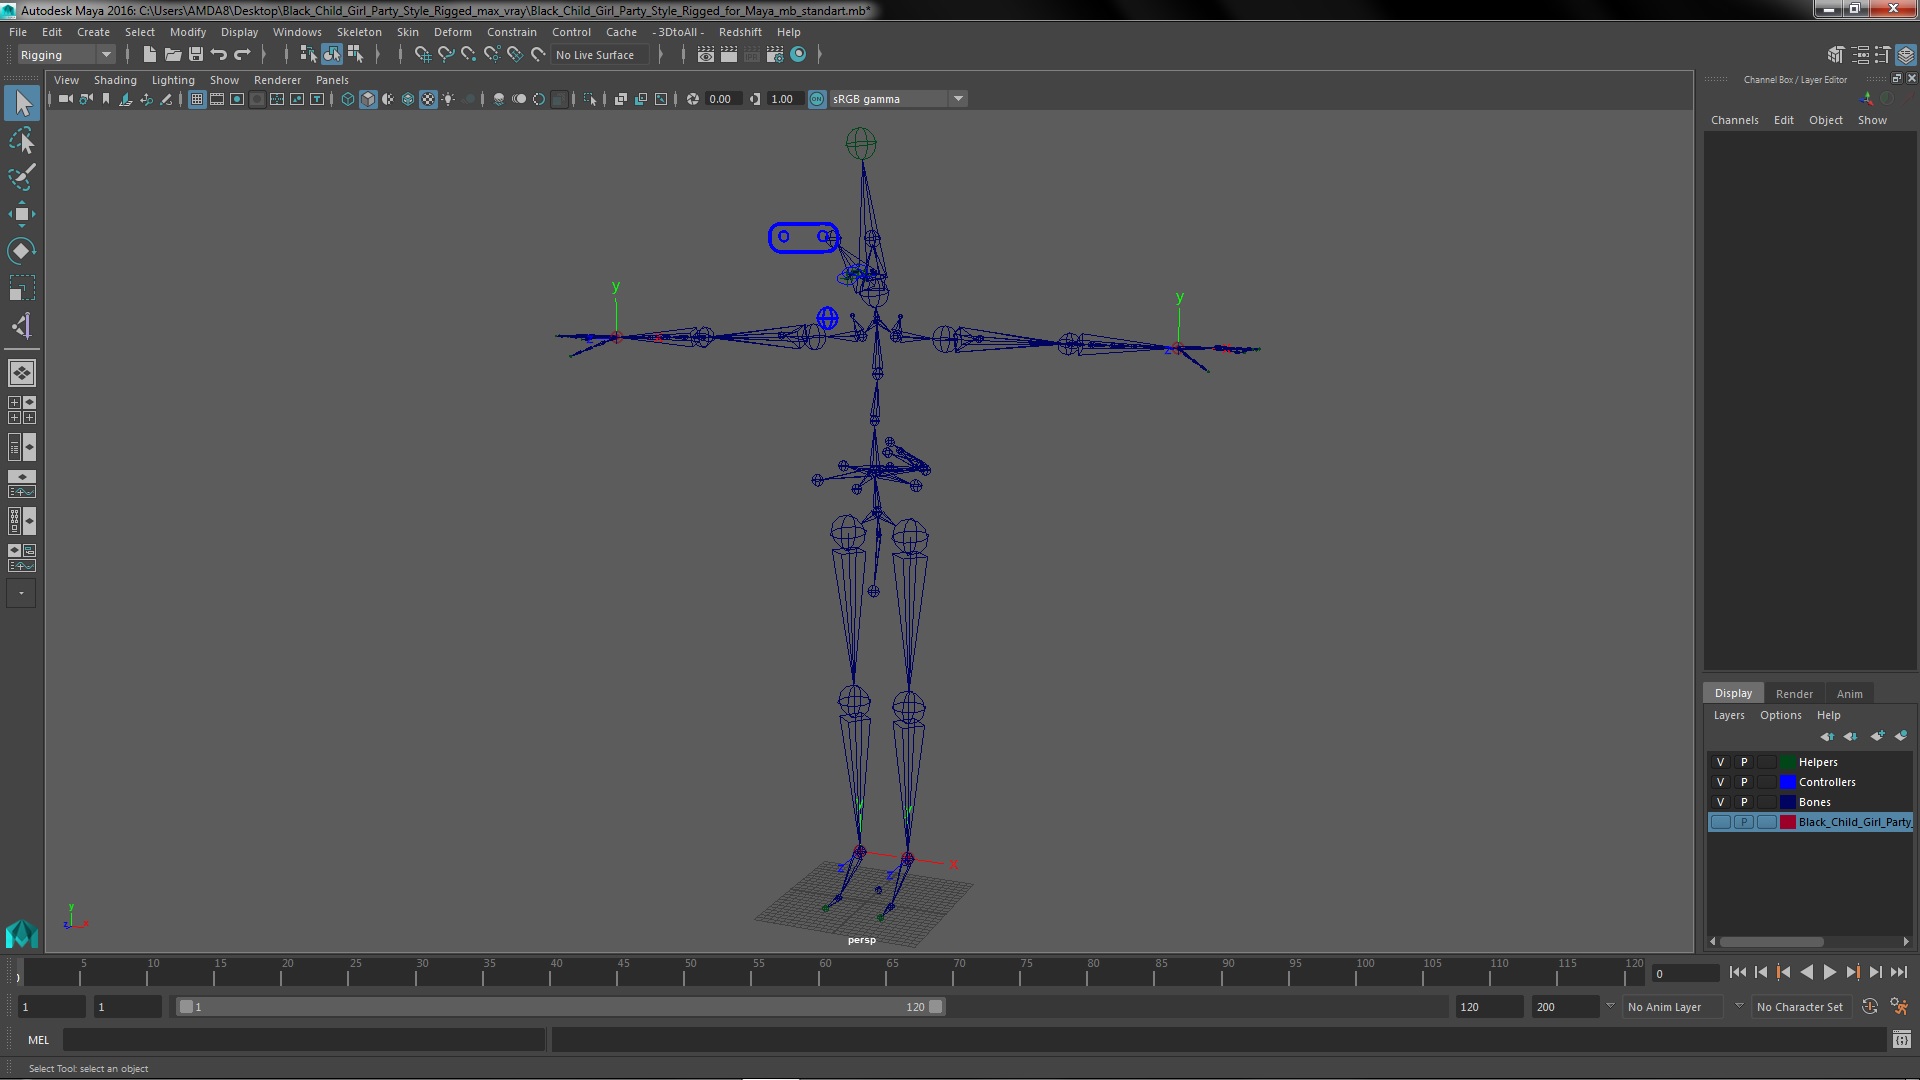
Task: Click the Channels menu in Channel Box
Action: (x=1734, y=120)
